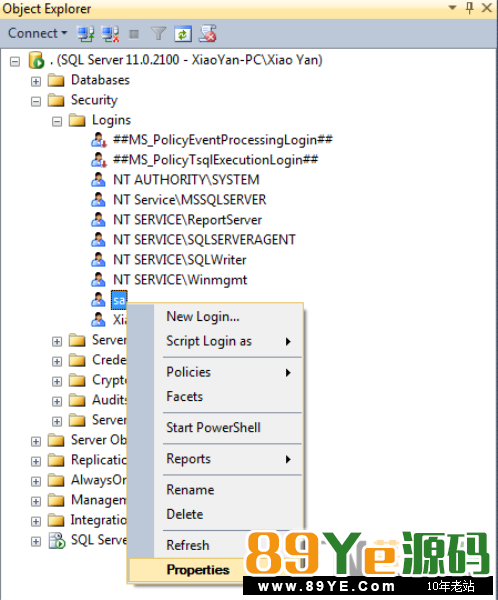This screenshot has width=498, height=600.
Task: Click Start PowerShell in context menu
Action: (x=213, y=427)
